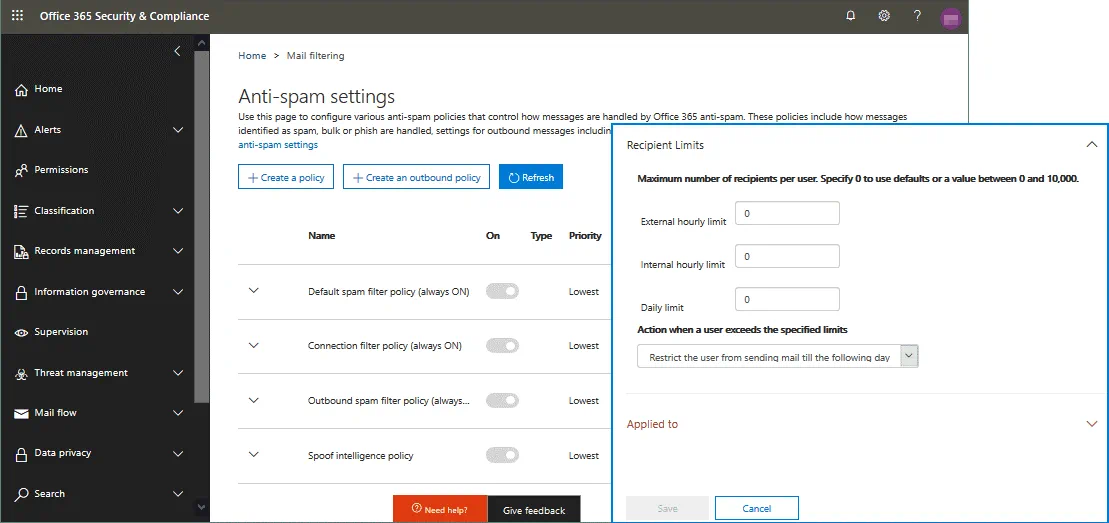Click the Mail flow envelope icon
The height and width of the screenshot is (523, 1109).
21,413
